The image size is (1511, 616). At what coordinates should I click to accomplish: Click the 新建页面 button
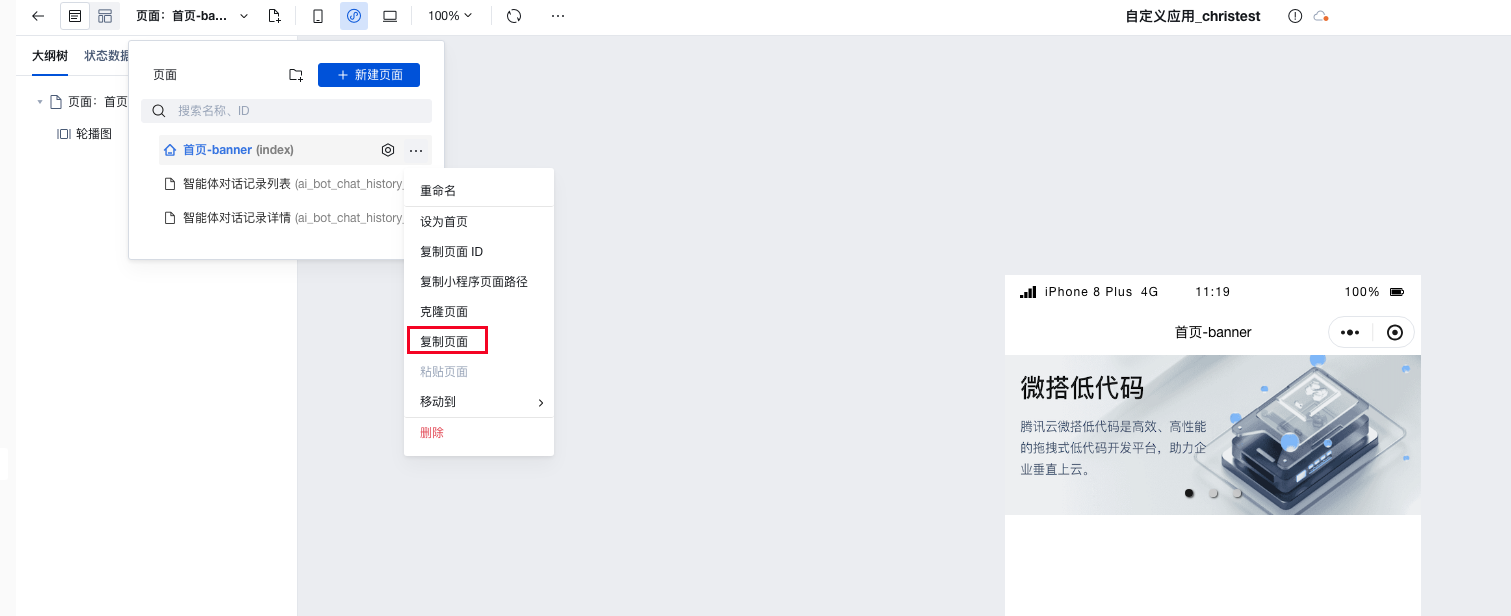(369, 75)
